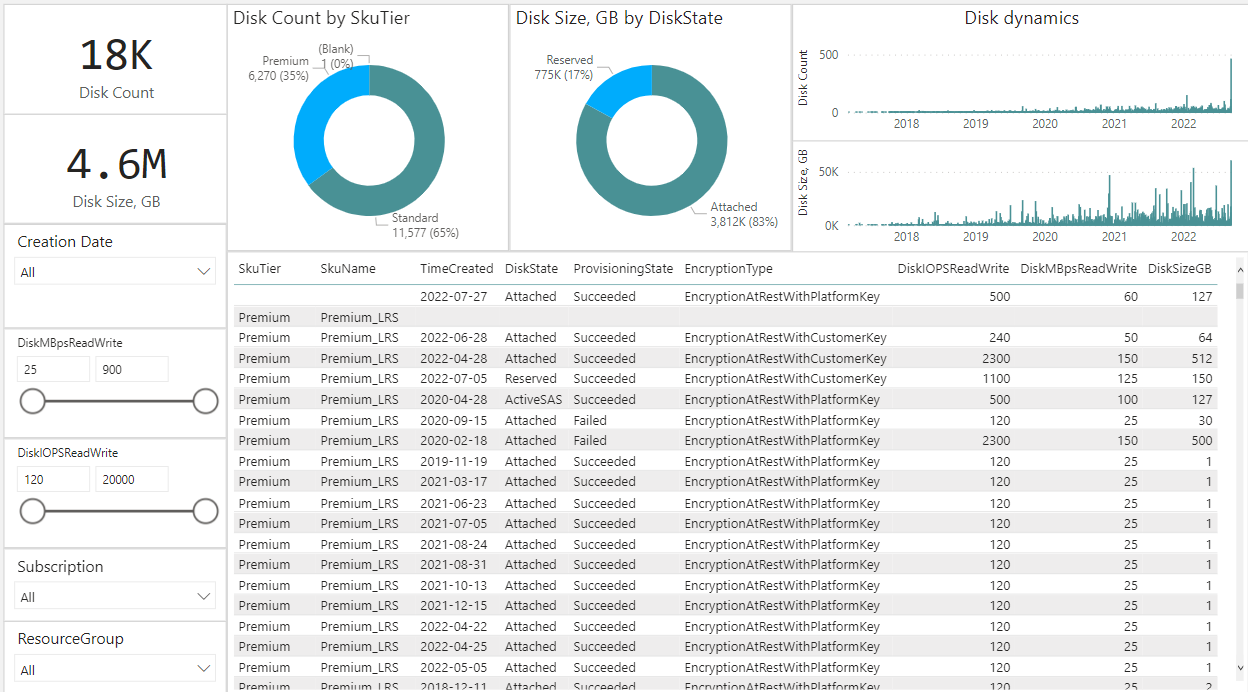Click the DiskIOPSReadWrite slider right handle
This screenshot has width=1251, height=692.
(205, 511)
